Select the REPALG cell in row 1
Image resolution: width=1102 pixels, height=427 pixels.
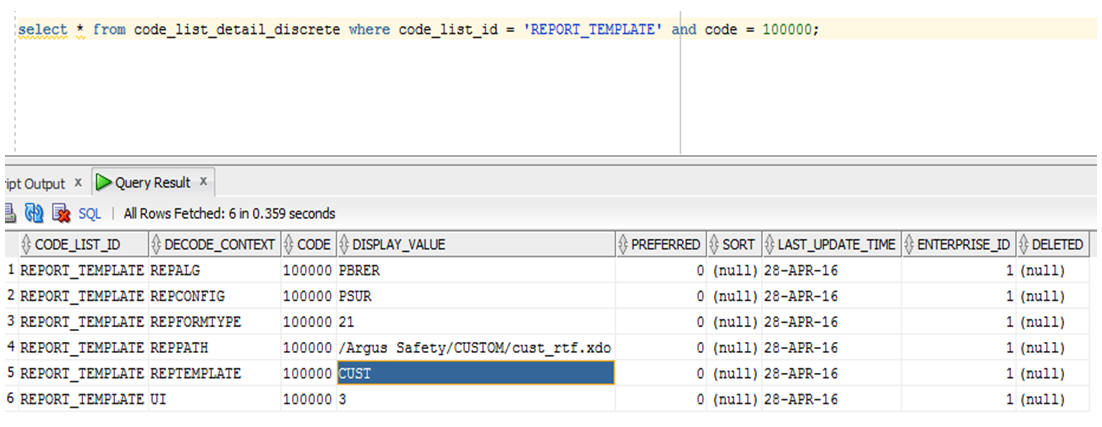click(x=214, y=270)
